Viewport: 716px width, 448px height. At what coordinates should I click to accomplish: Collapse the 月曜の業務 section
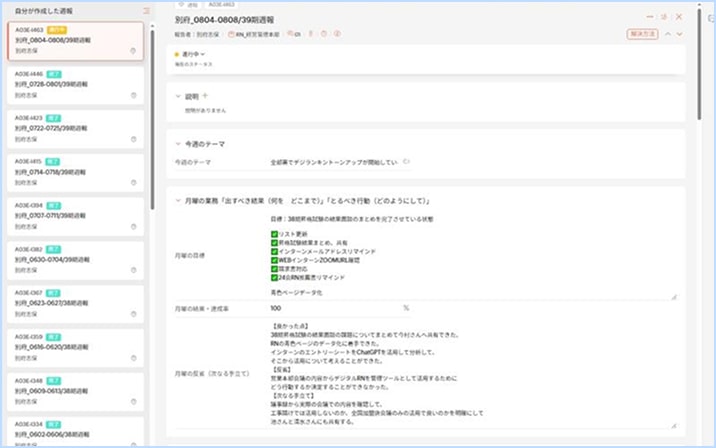pyautogui.click(x=178, y=201)
